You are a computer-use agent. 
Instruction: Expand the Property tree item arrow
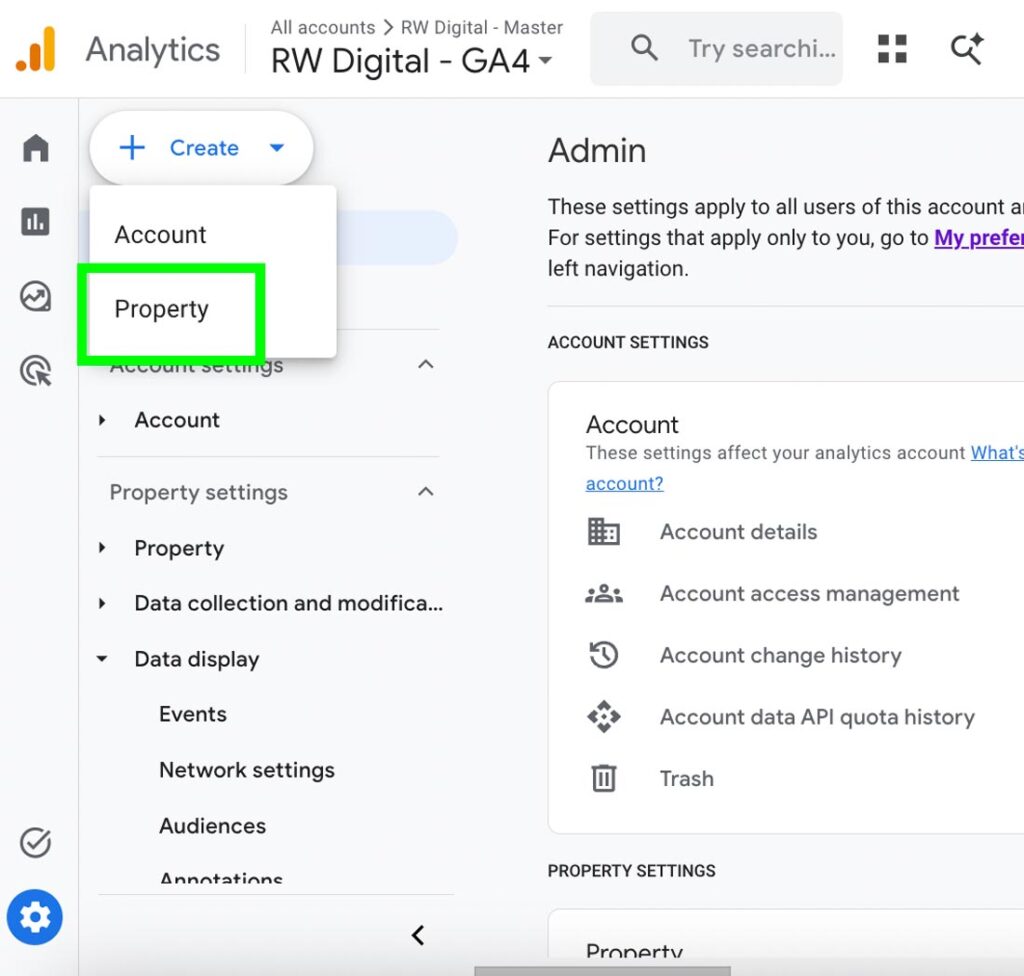(102, 547)
